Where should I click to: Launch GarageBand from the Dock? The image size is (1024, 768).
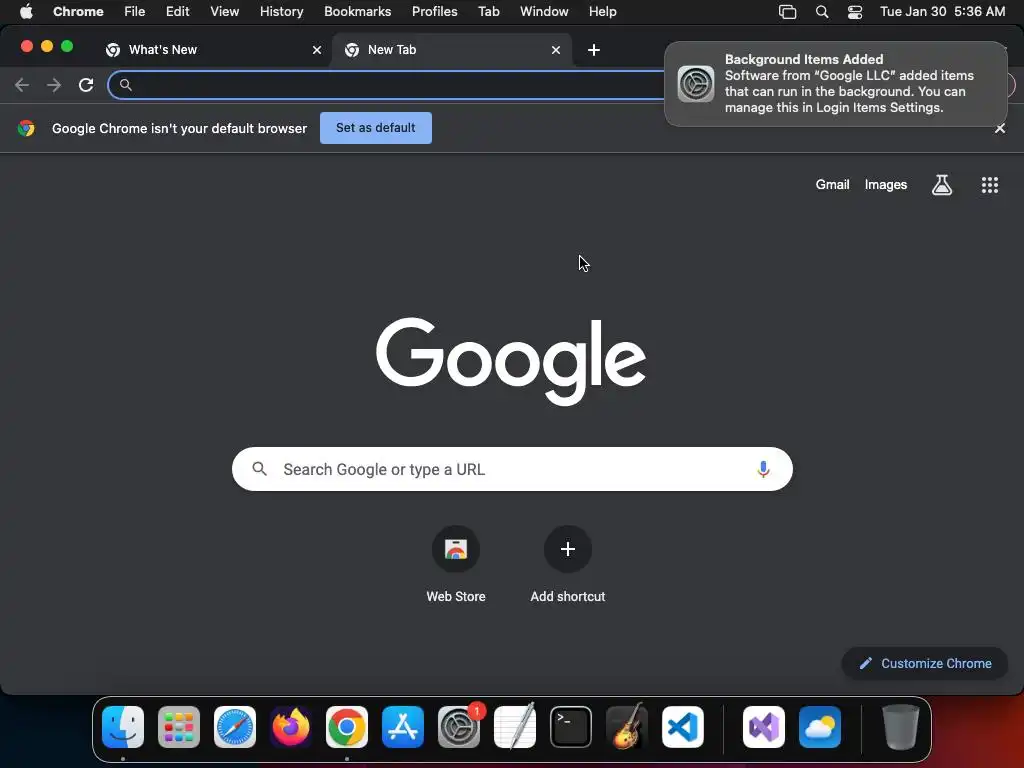(627, 727)
